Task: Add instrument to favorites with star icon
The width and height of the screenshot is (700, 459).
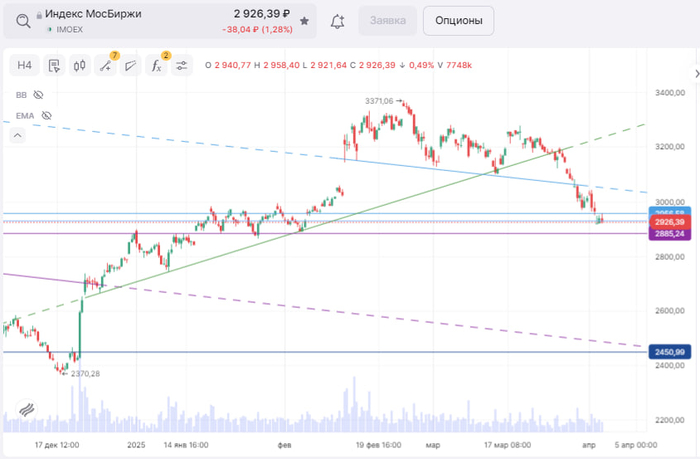Action: point(304,20)
